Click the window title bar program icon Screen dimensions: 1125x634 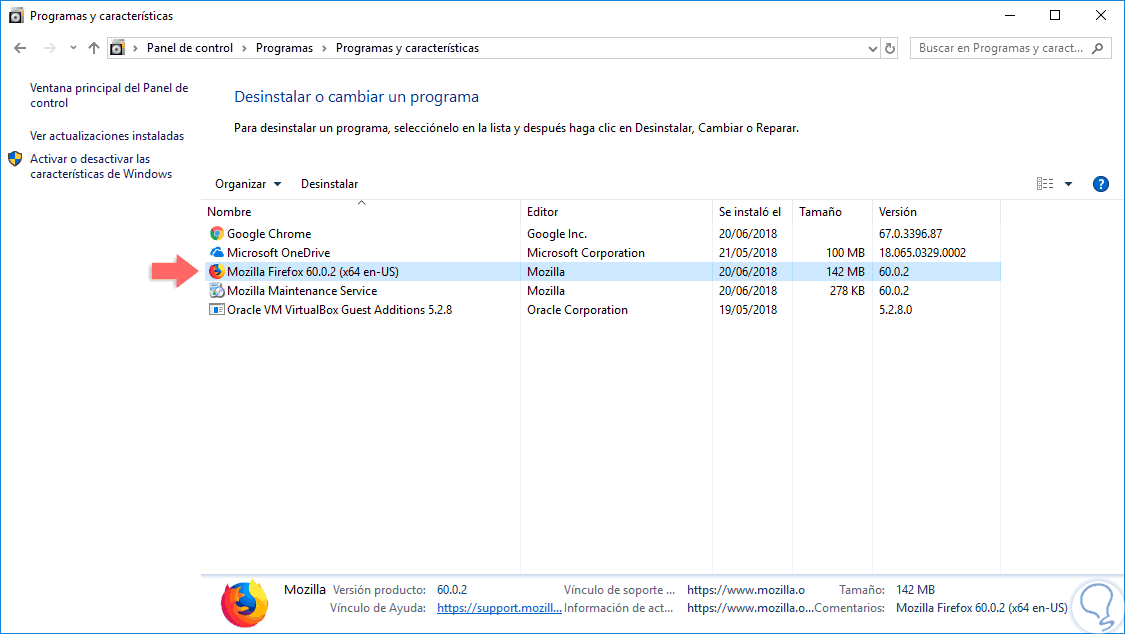tap(16, 16)
